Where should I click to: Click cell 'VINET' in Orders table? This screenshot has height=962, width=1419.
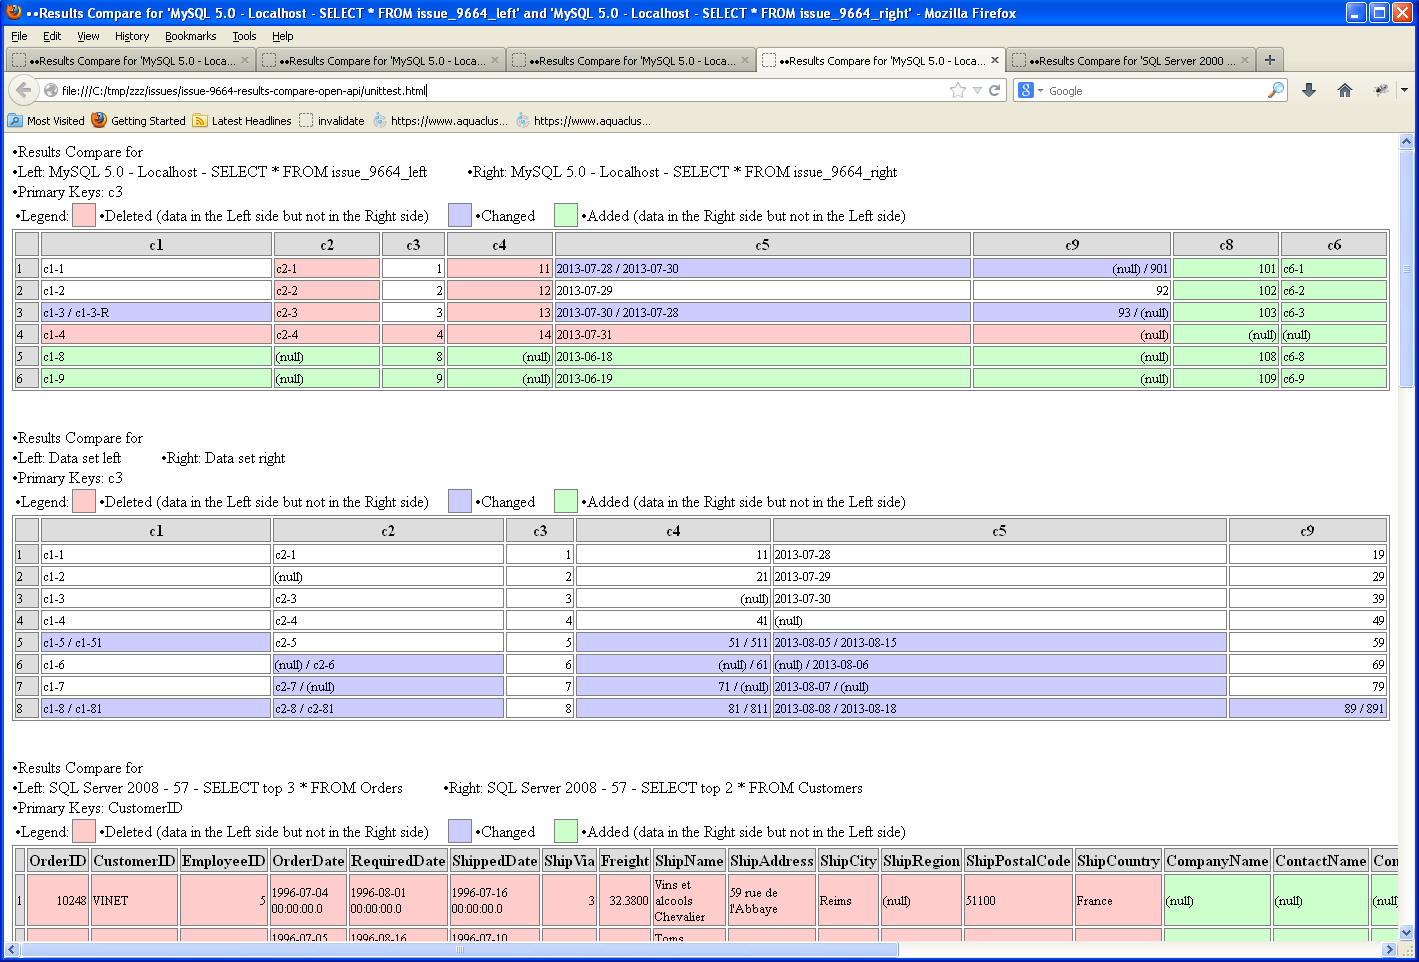pos(134,900)
